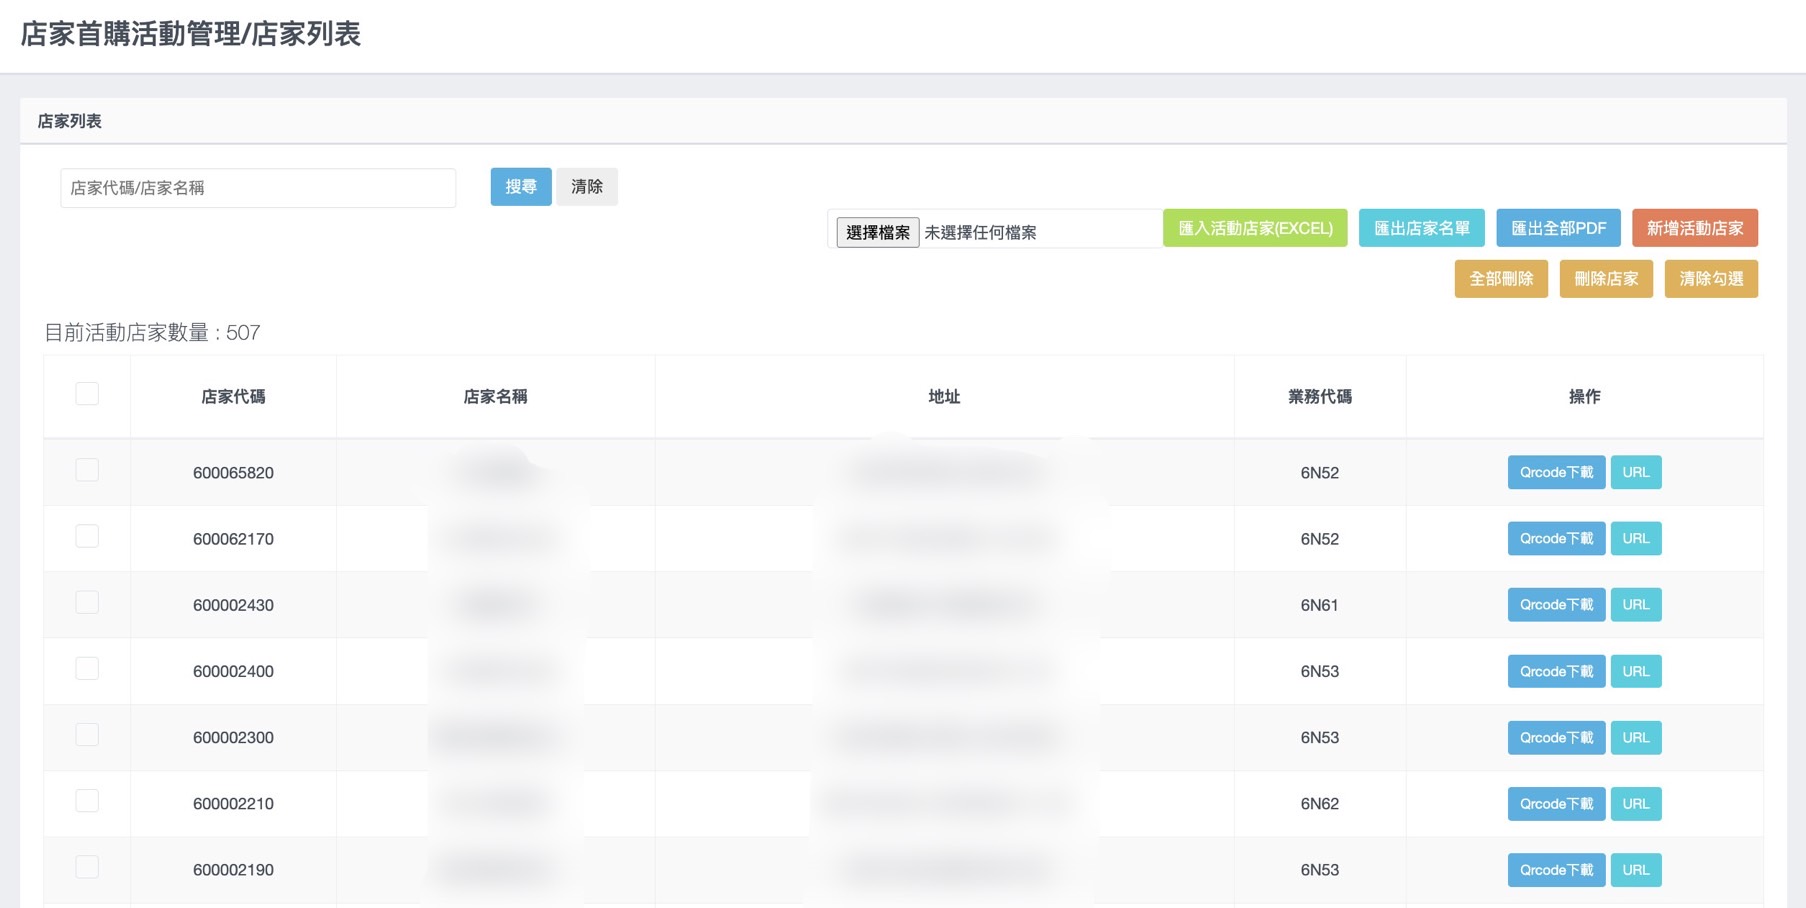Select the checkbox for store 600002430

point(87,602)
